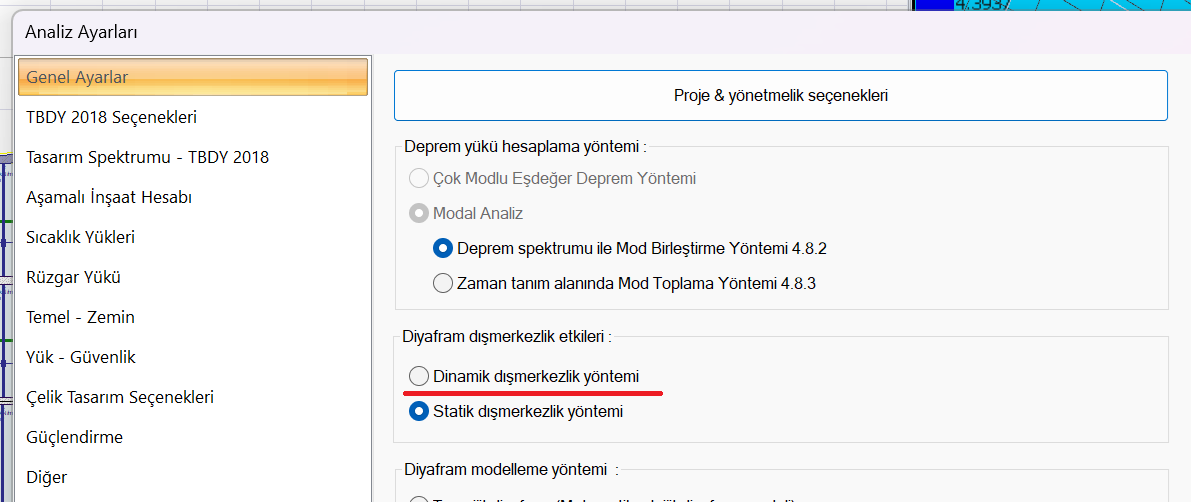Select Diğer in the sidebar
This screenshot has width=1191, height=502.
pyautogui.click(x=46, y=477)
